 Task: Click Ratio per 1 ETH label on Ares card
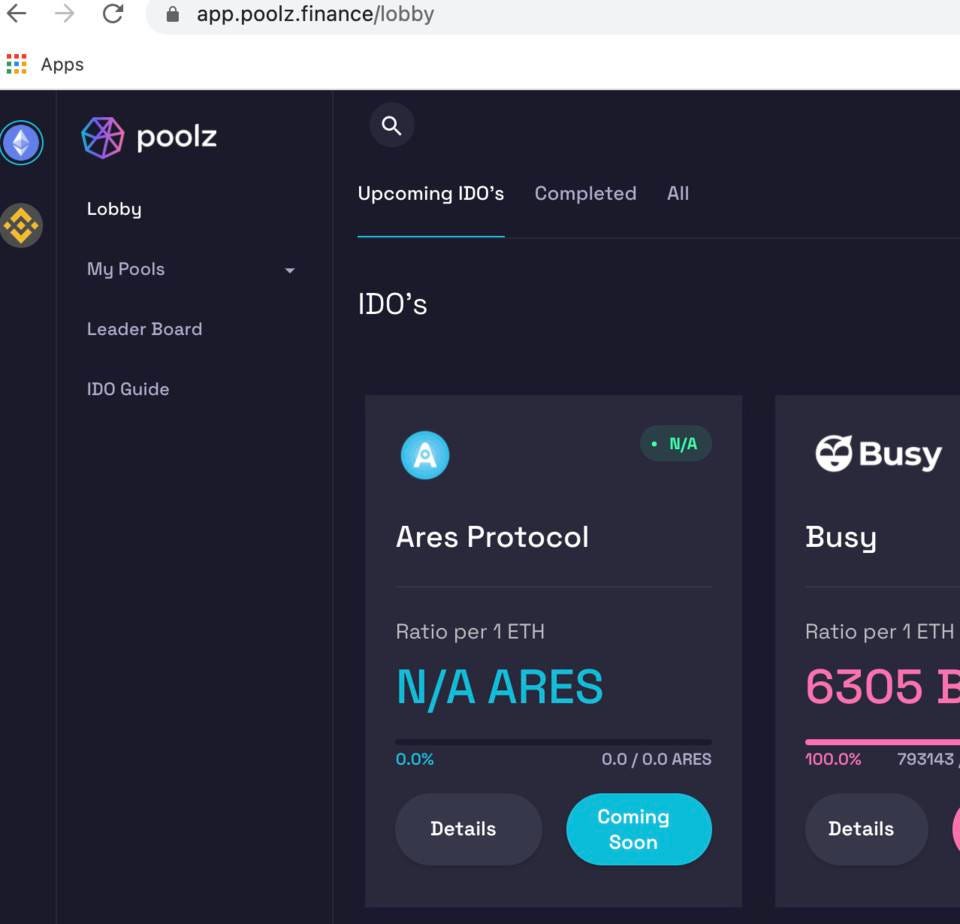(x=470, y=631)
